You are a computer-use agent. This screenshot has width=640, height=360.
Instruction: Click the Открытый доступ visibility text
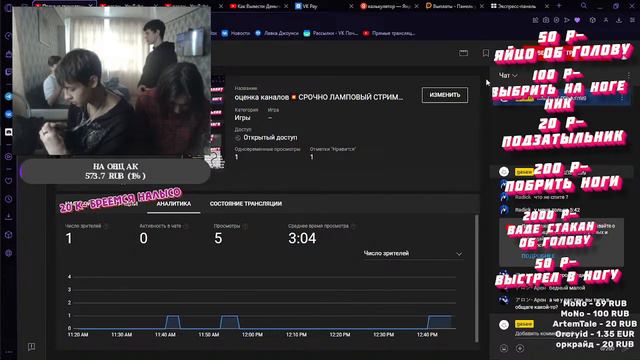pyautogui.click(x=270, y=138)
